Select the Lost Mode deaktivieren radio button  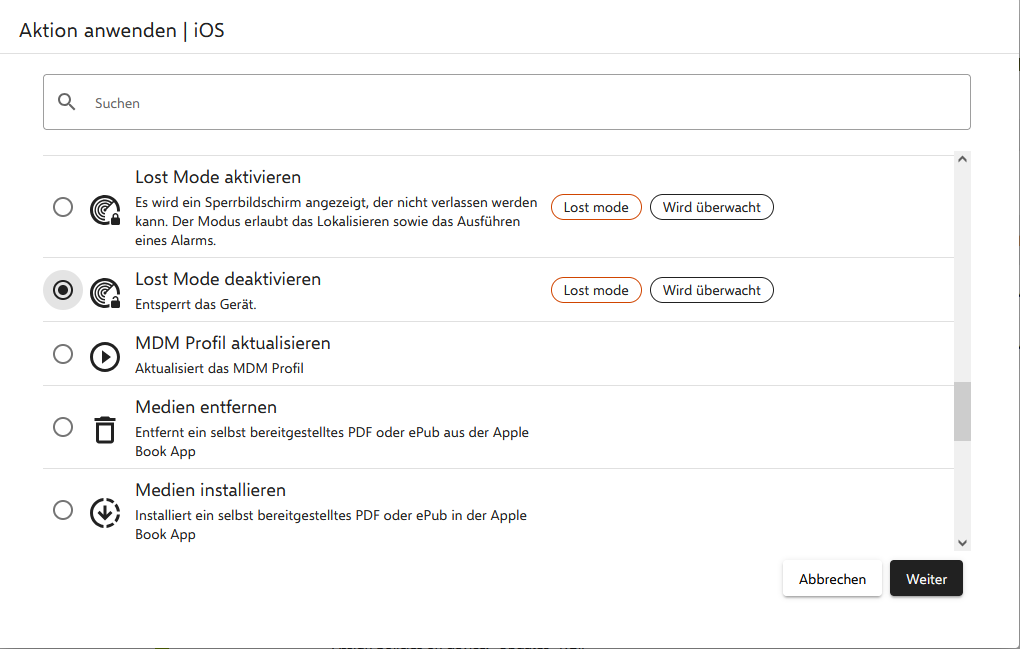pyautogui.click(x=63, y=290)
